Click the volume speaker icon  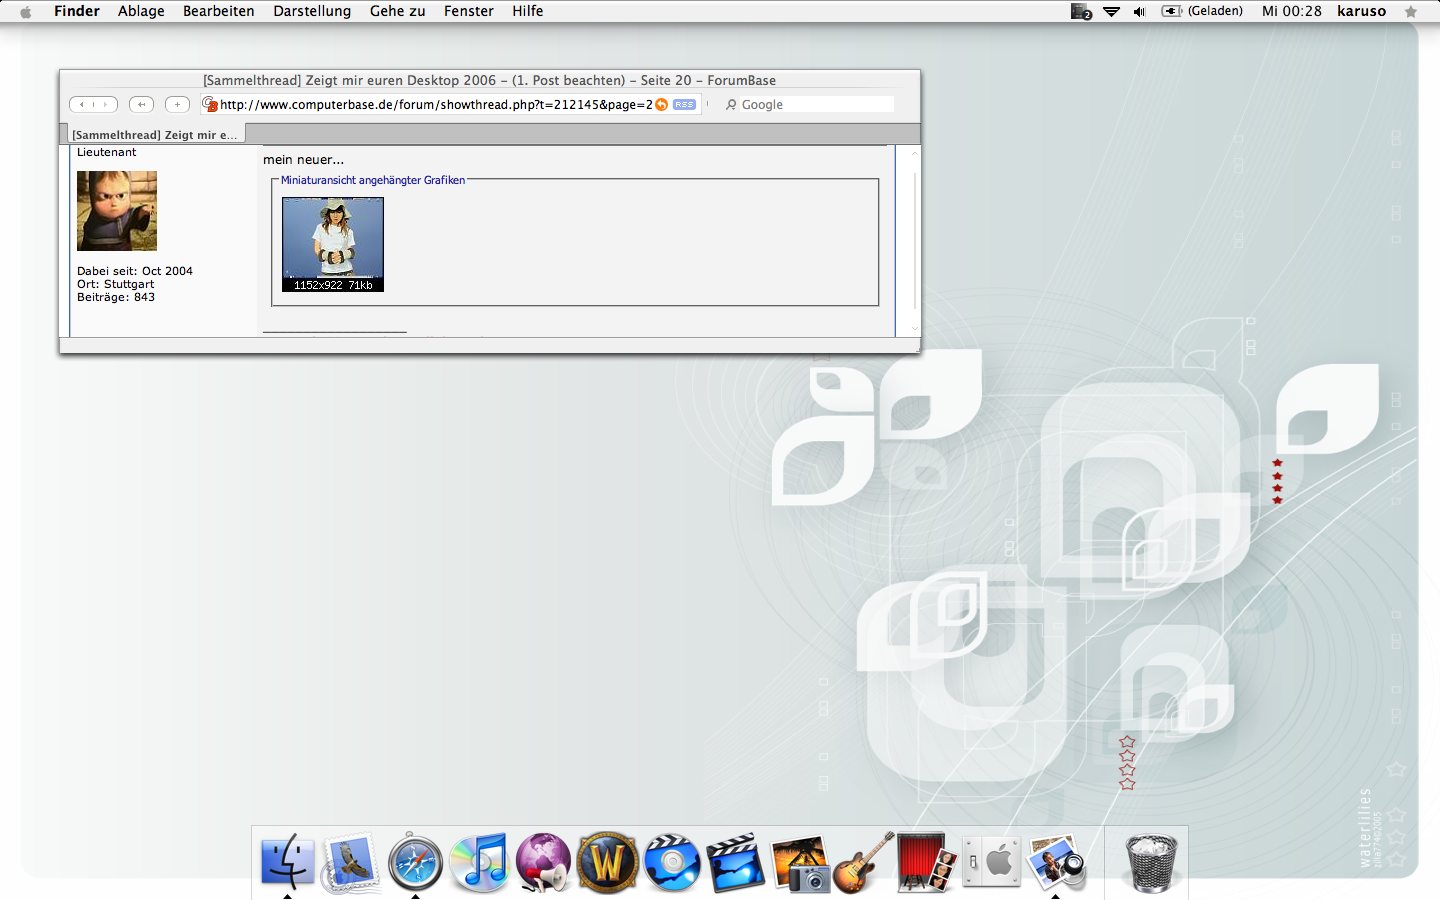1139,11
